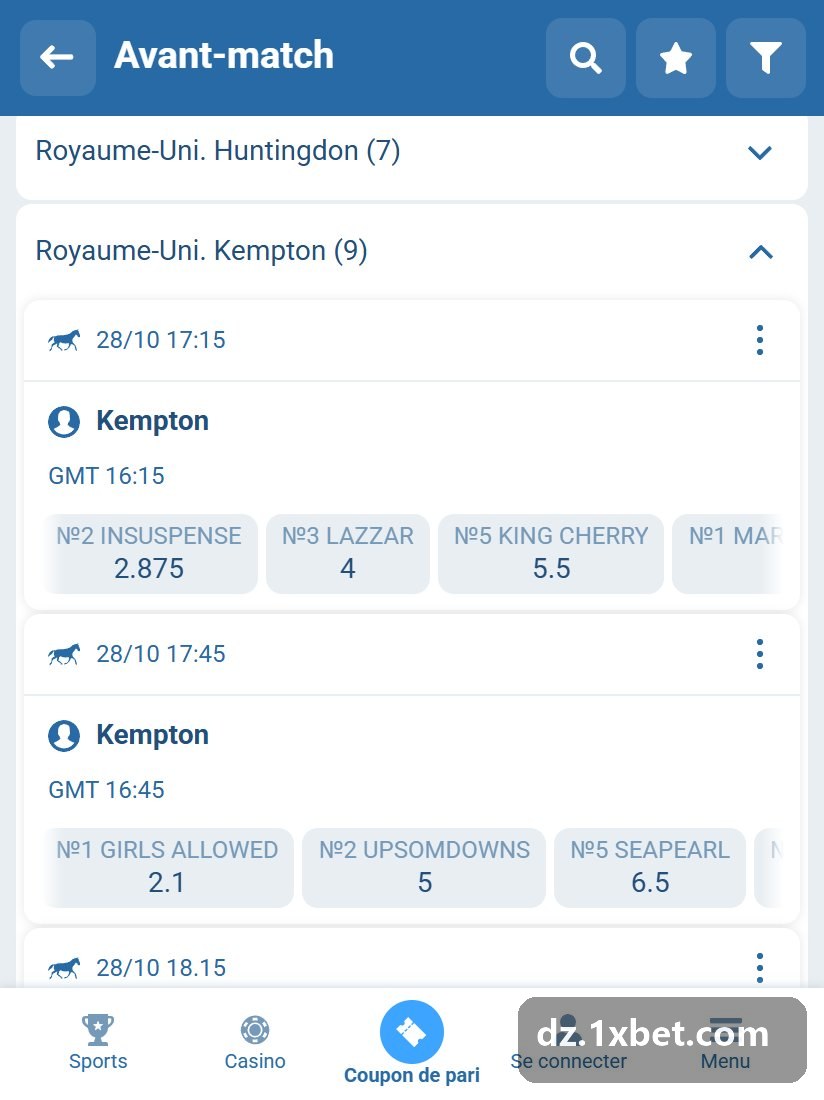Click horse icon beside 28/10 17:45
The image size is (824, 1100).
coord(64,655)
